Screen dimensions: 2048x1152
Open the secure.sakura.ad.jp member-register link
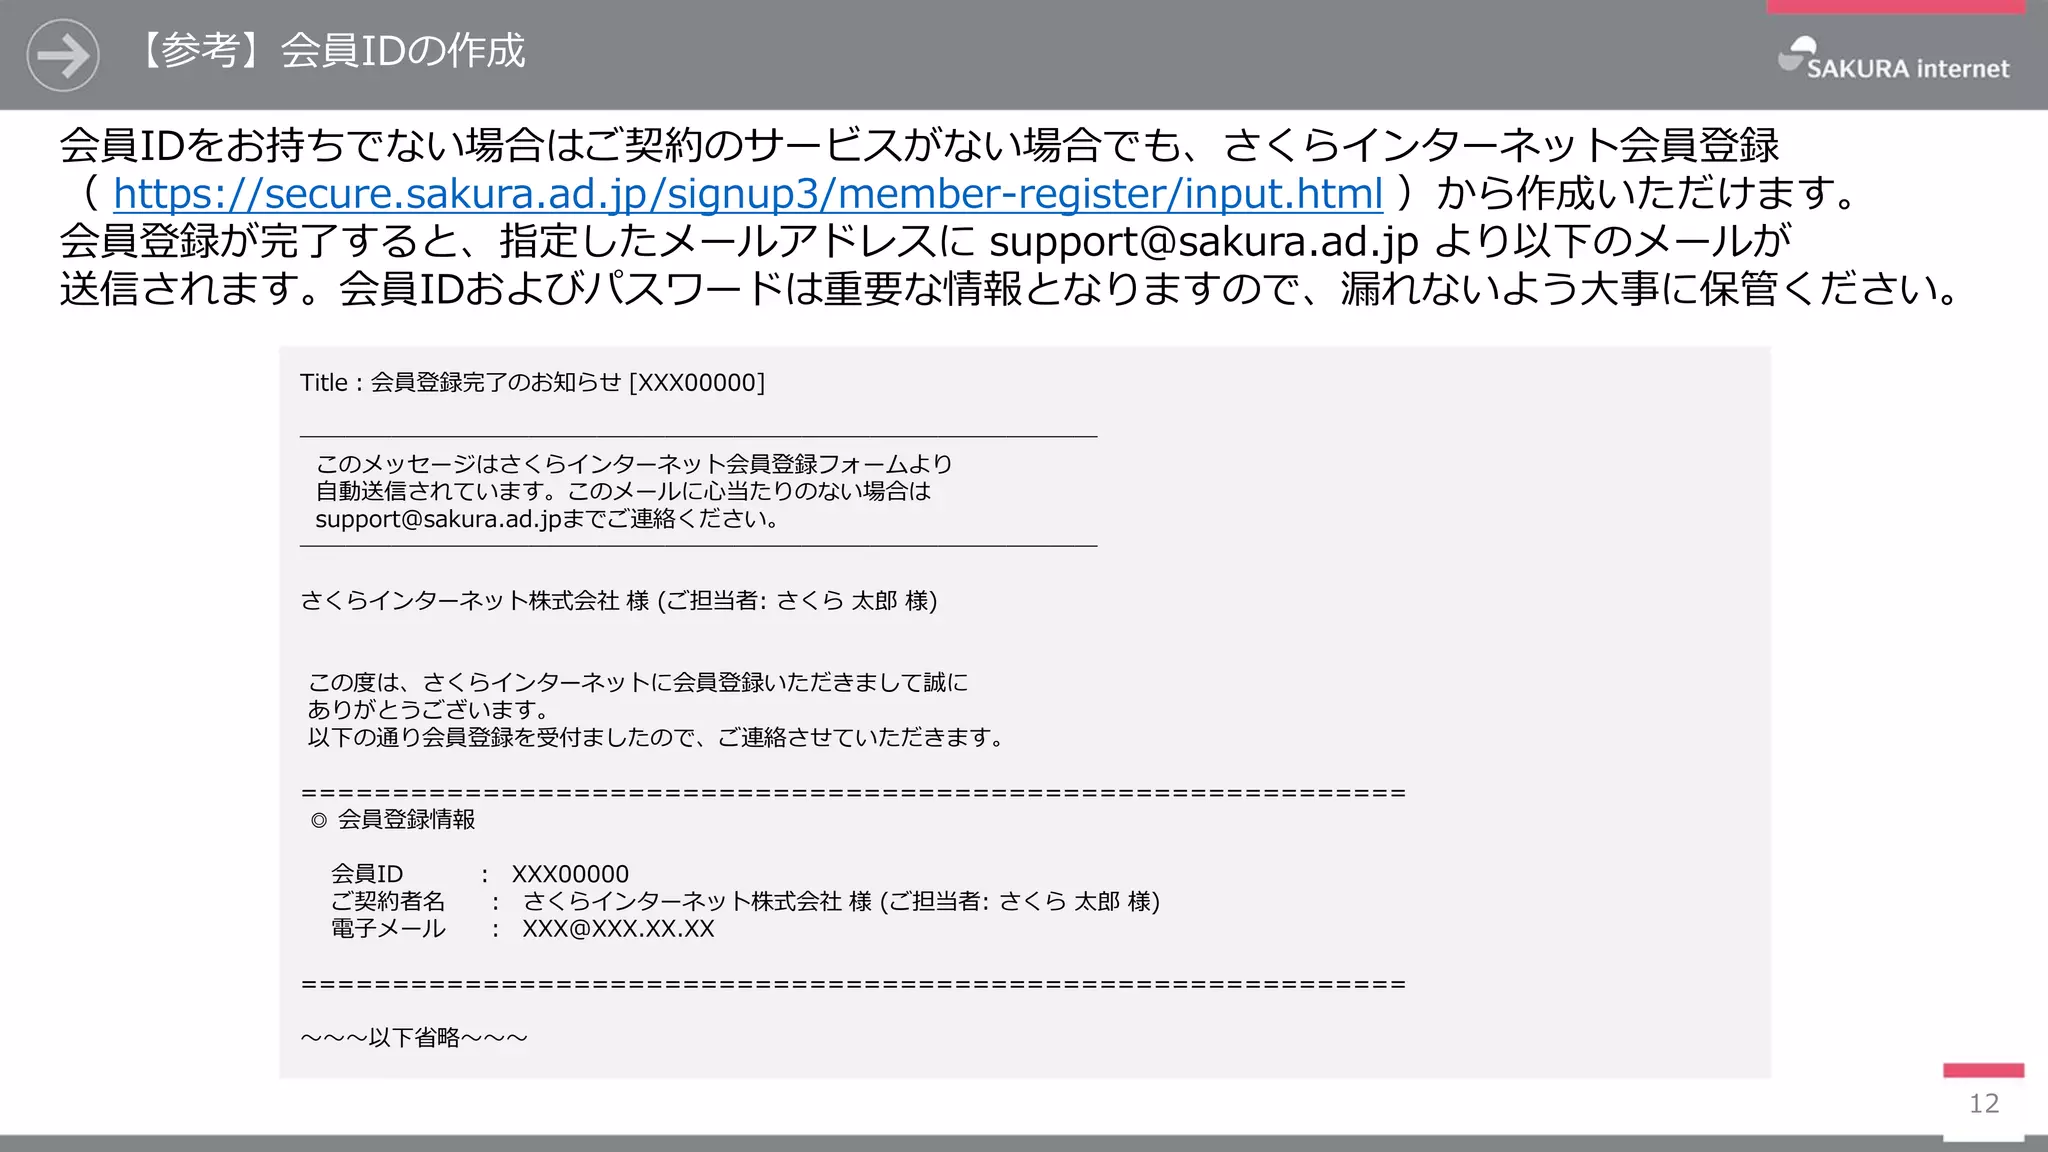point(748,193)
